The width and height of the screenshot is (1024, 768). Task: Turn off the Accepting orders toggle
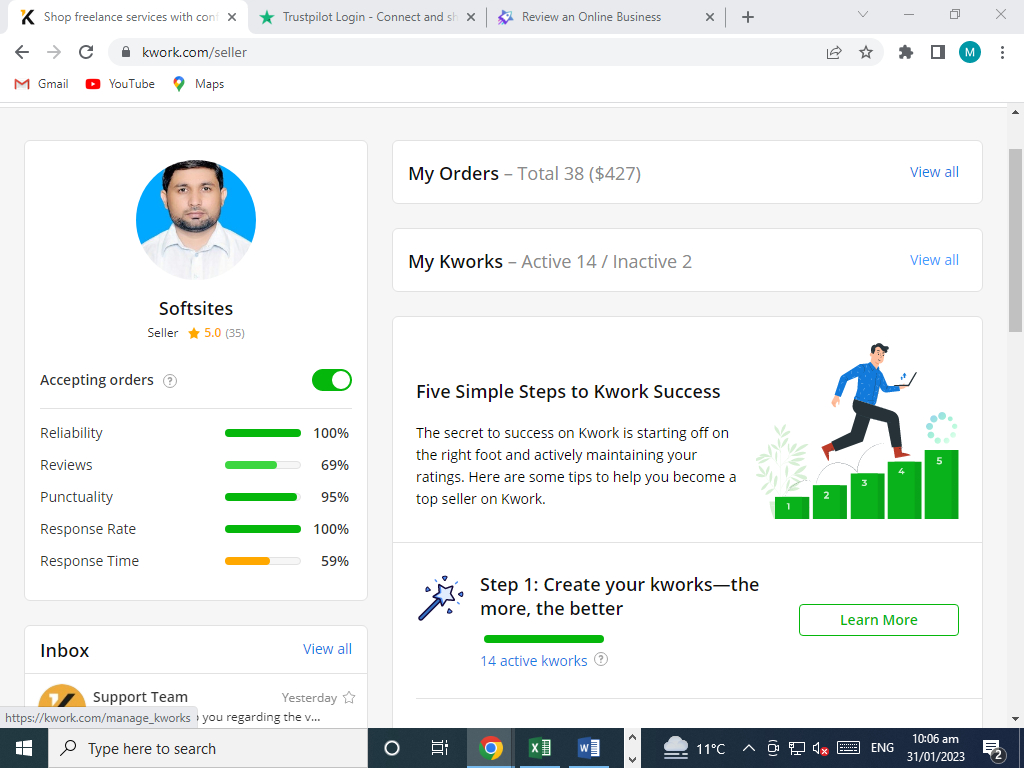click(x=332, y=380)
